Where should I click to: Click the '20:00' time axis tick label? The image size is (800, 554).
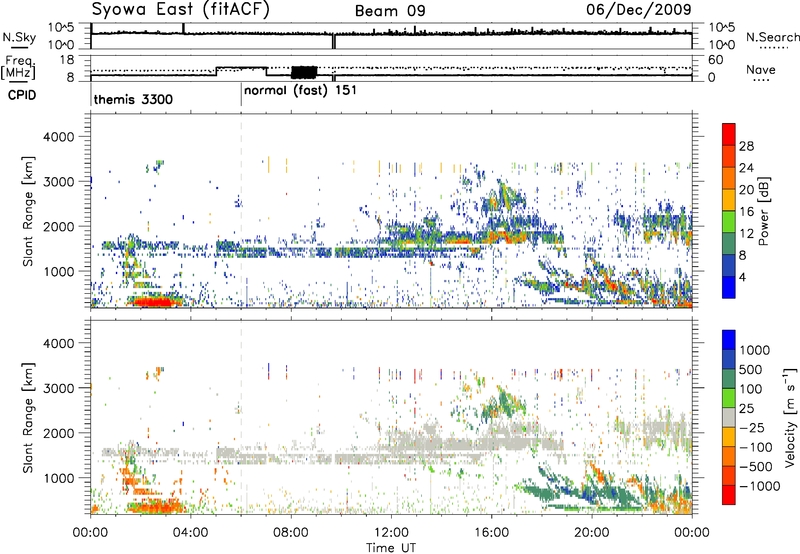tap(592, 533)
